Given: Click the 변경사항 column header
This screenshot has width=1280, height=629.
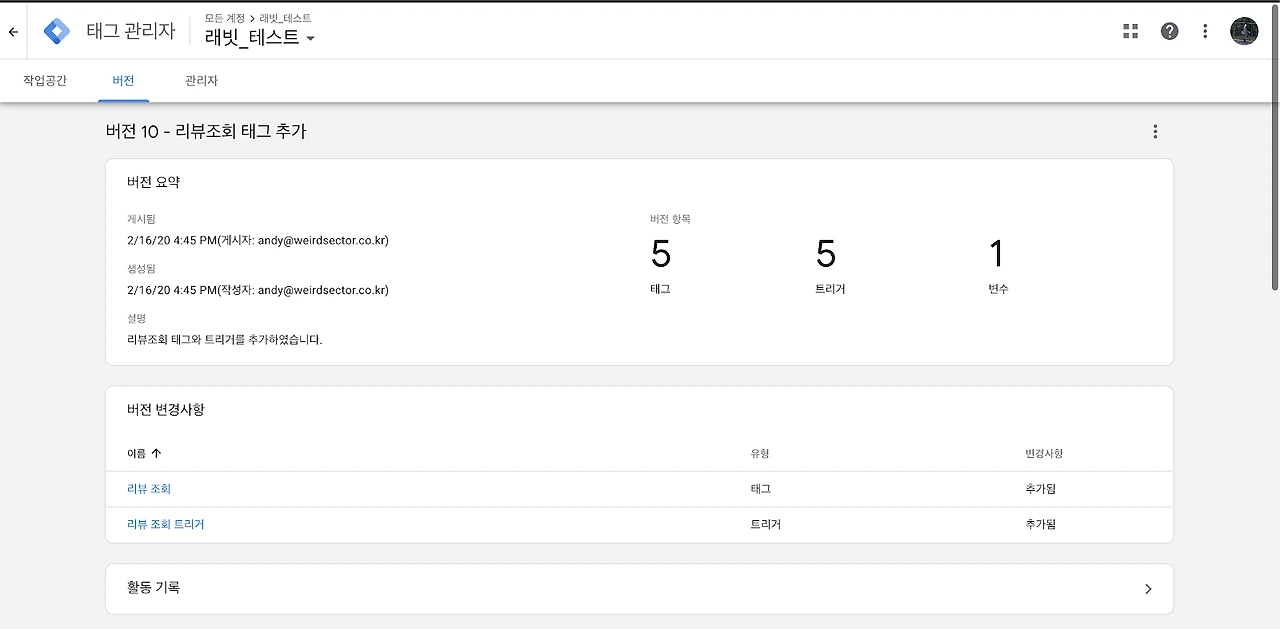Looking at the screenshot, I should tap(1043, 454).
